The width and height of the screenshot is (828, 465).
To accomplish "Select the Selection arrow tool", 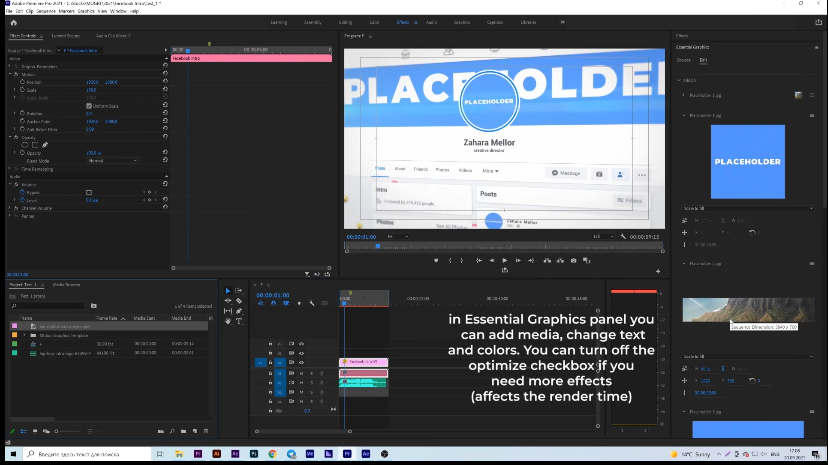I will click(228, 291).
